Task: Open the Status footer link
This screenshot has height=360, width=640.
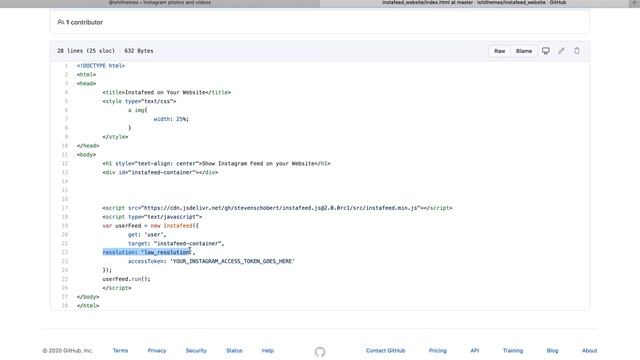Action: 234,351
